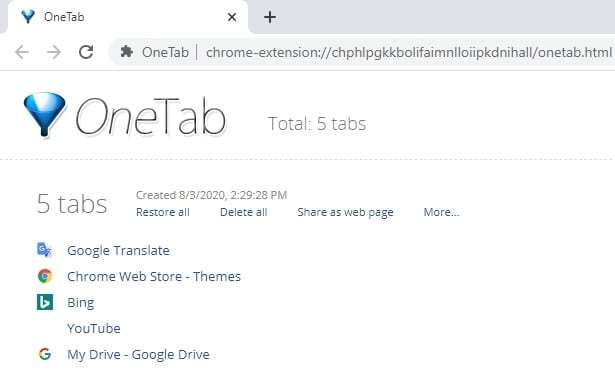Click the 5 tabs group title
The image size is (615, 382).
72,204
